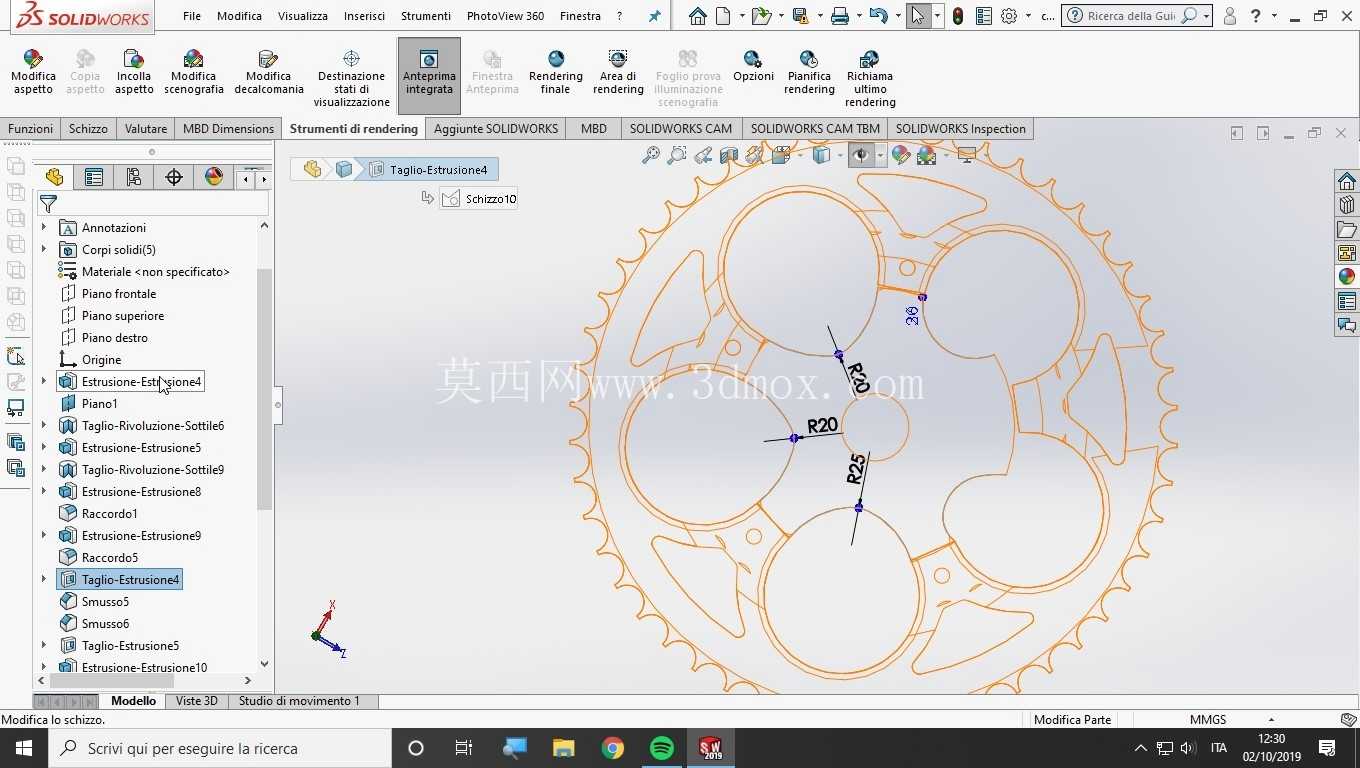Open Hide/Show items dropdown arrow
This screenshot has height=768, width=1360.
coord(880,155)
